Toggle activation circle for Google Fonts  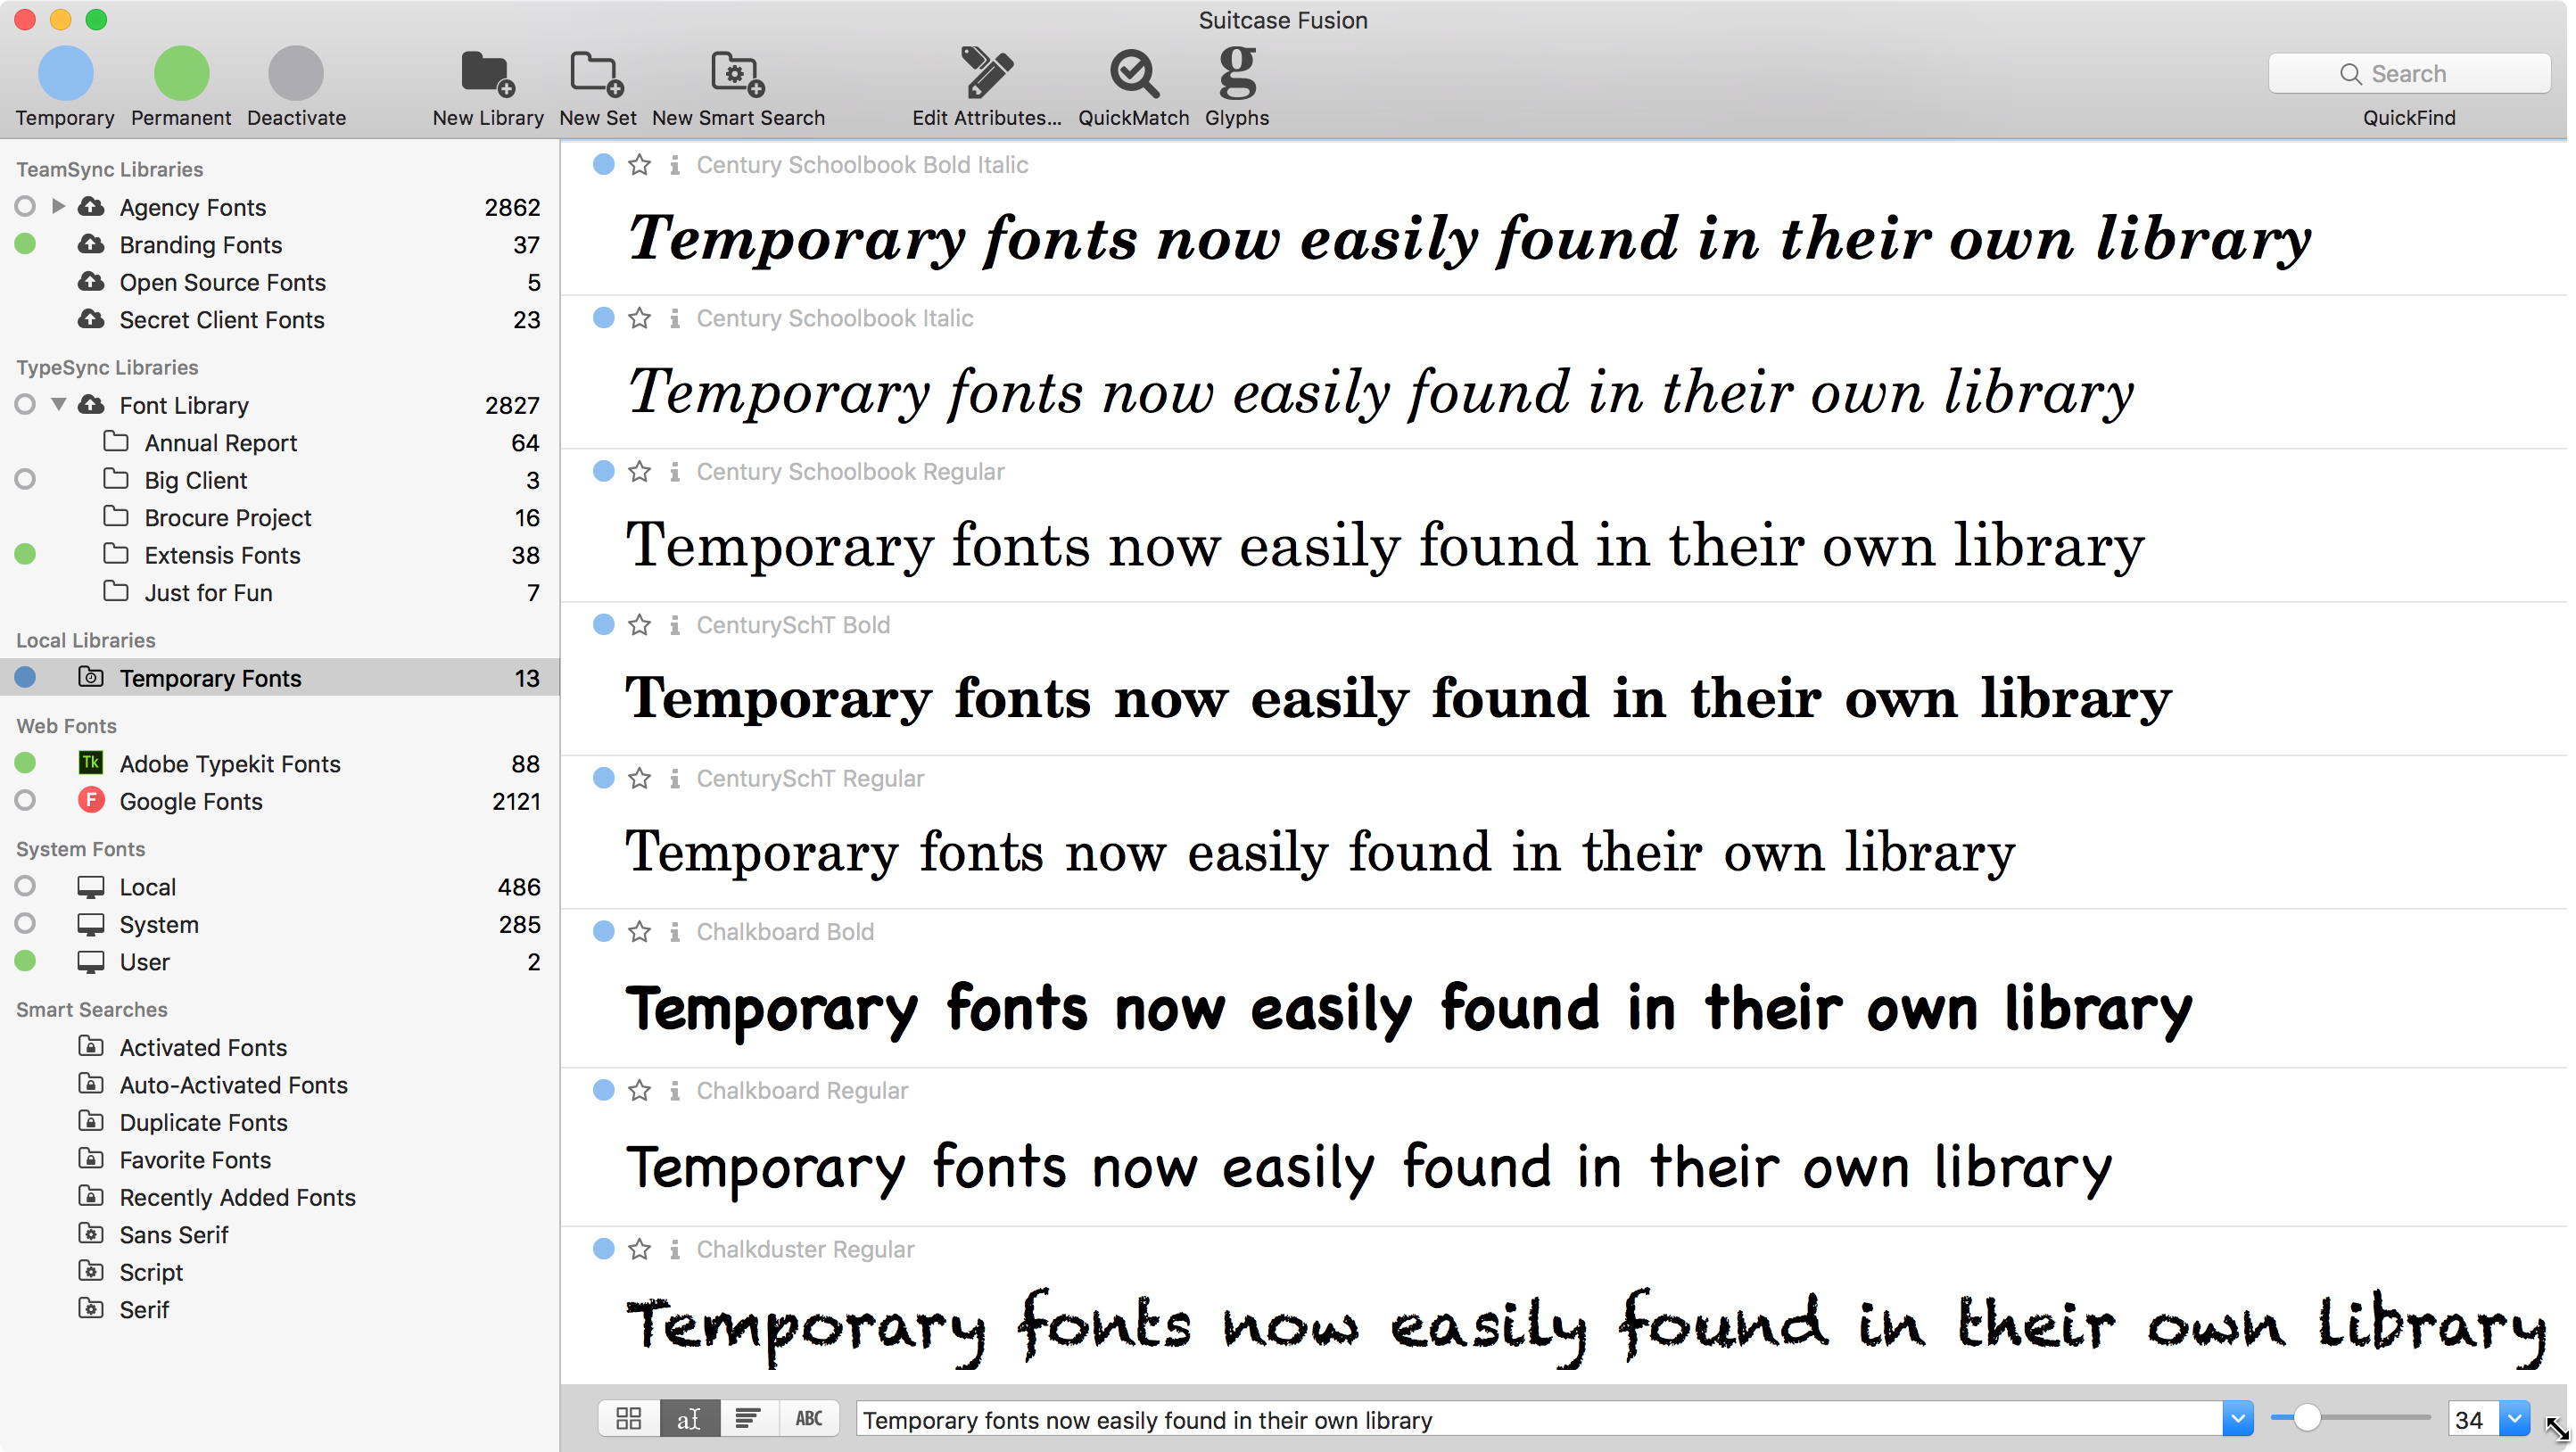pyautogui.click(x=26, y=801)
